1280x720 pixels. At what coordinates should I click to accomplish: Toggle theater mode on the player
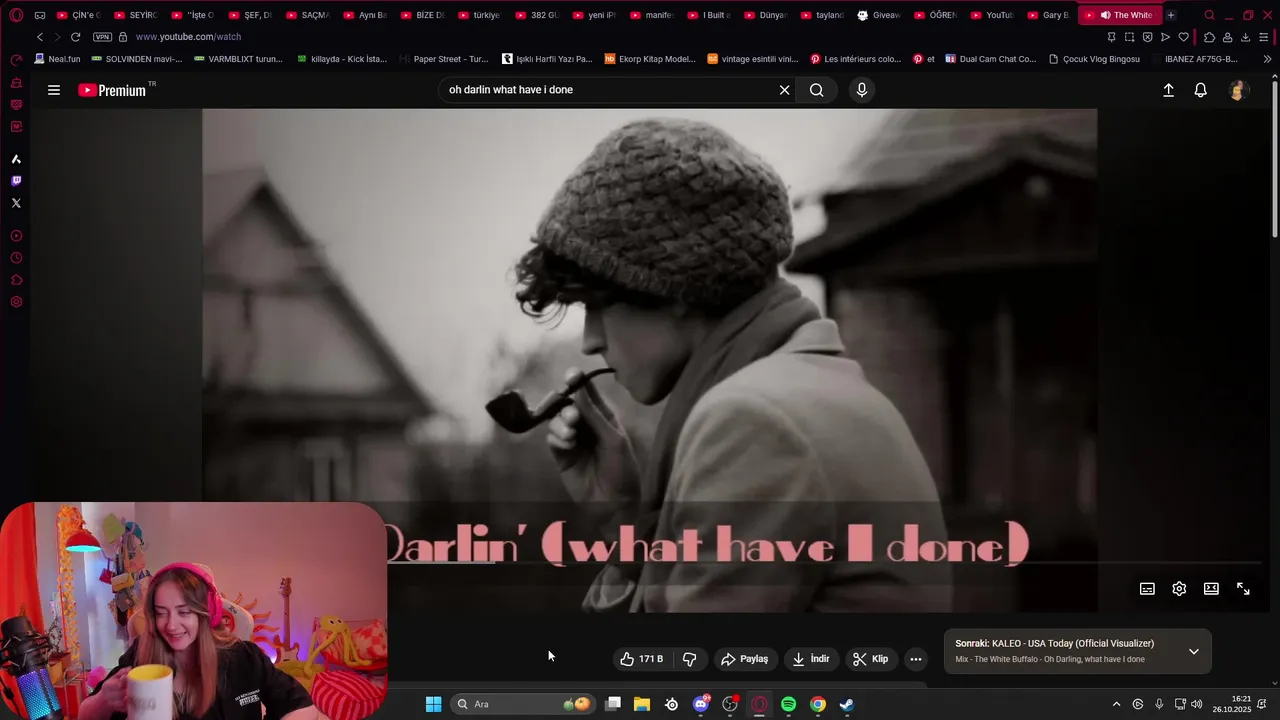(1211, 589)
